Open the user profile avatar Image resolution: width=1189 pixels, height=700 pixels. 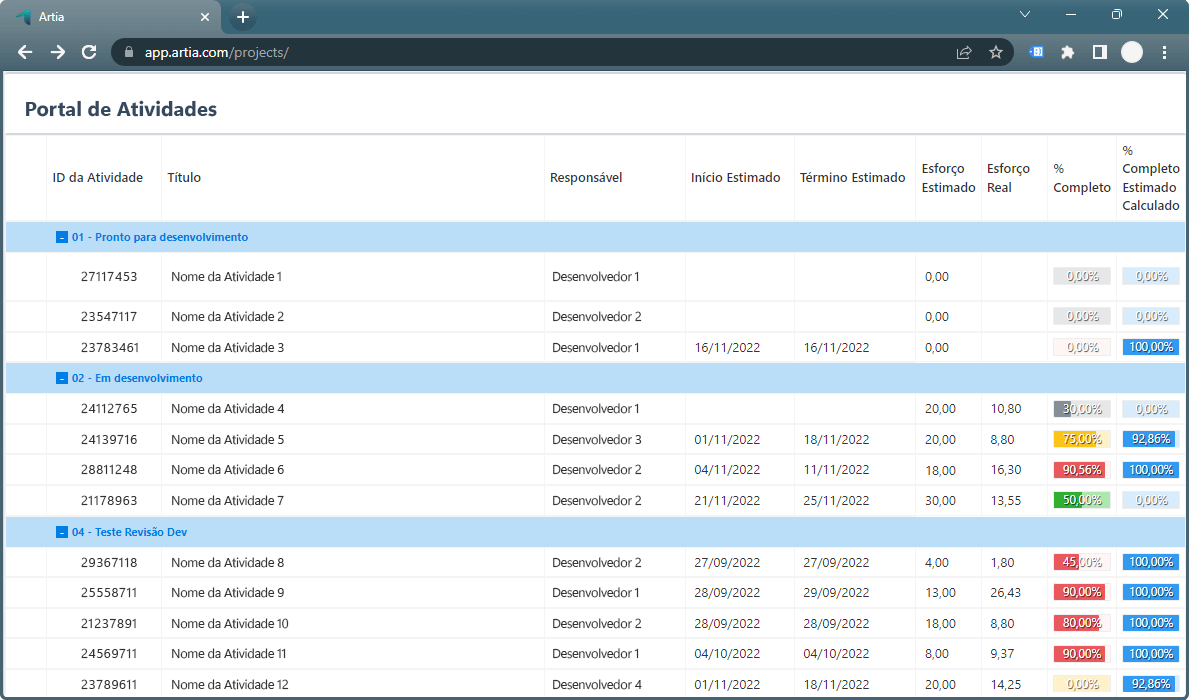point(1132,52)
